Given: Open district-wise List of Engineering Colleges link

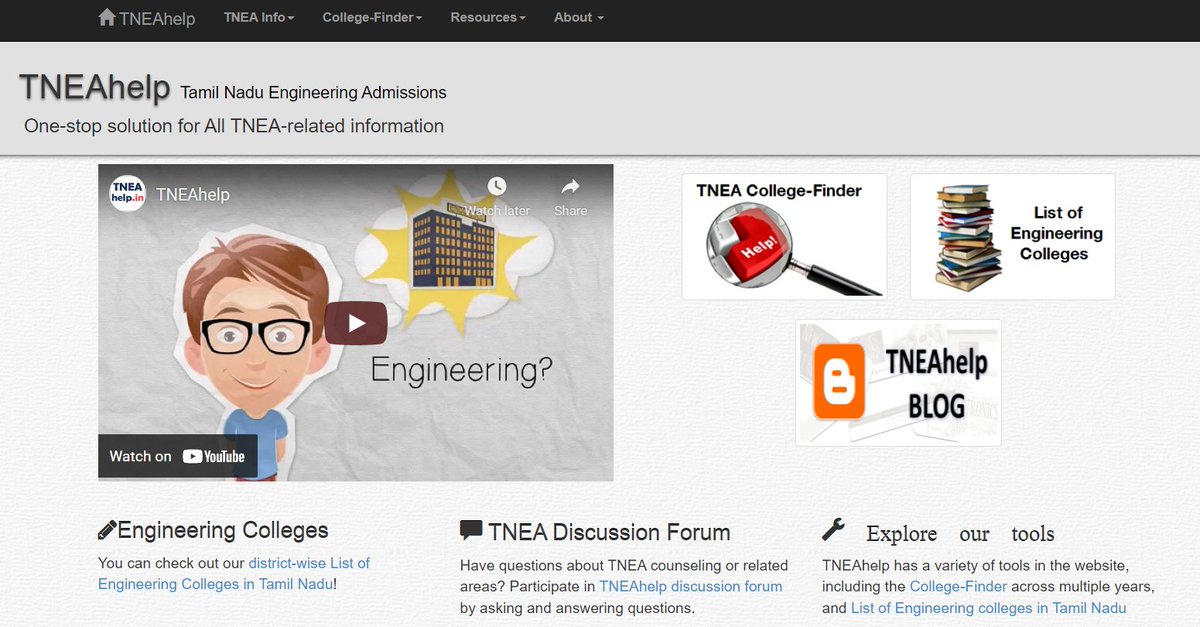Looking at the screenshot, I should click(234, 574).
